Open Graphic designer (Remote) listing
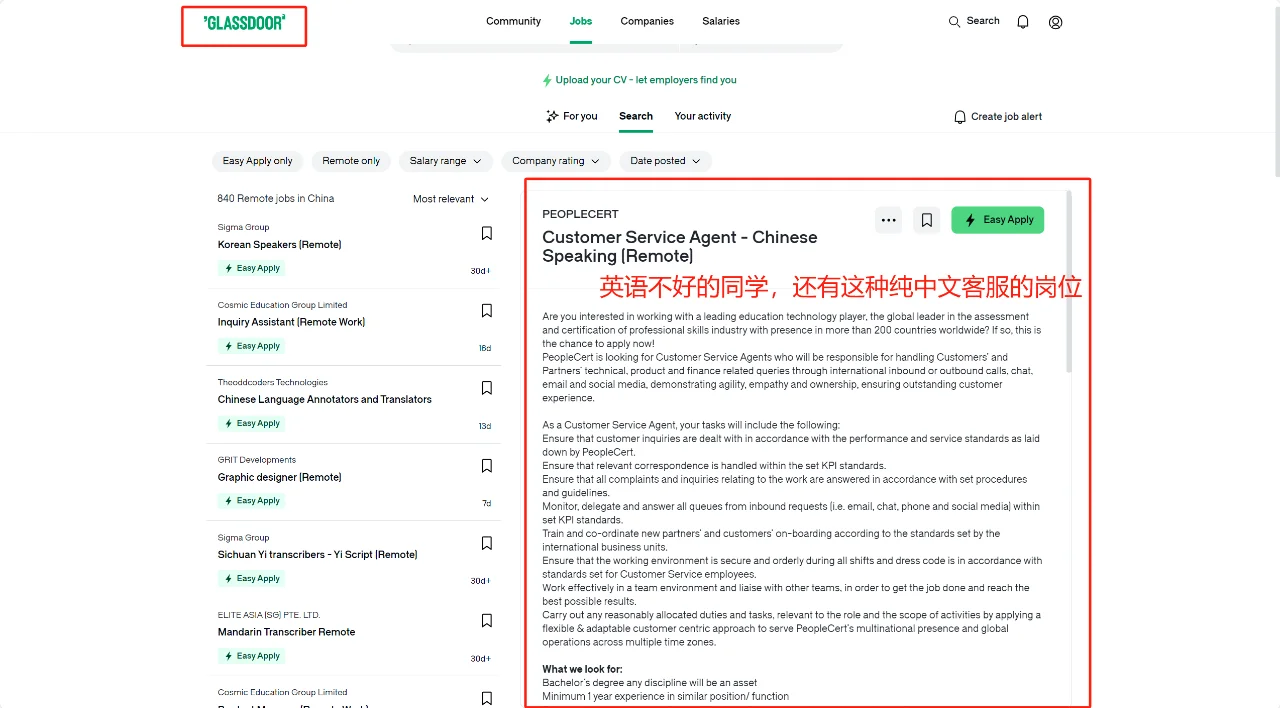This screenshot has height=708, width=1280. coord(280,477)
